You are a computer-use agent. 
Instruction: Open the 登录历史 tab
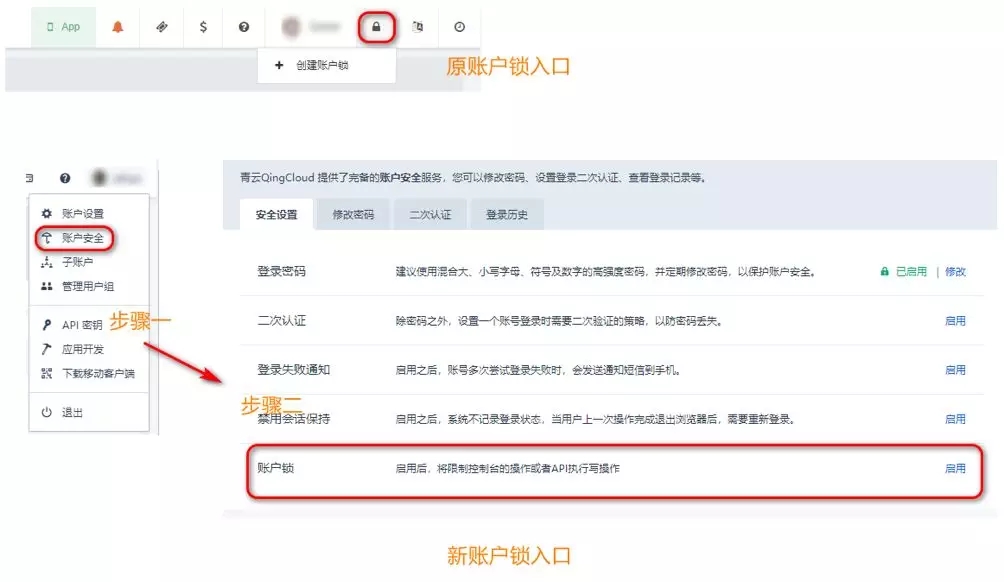tap(506, 215)
